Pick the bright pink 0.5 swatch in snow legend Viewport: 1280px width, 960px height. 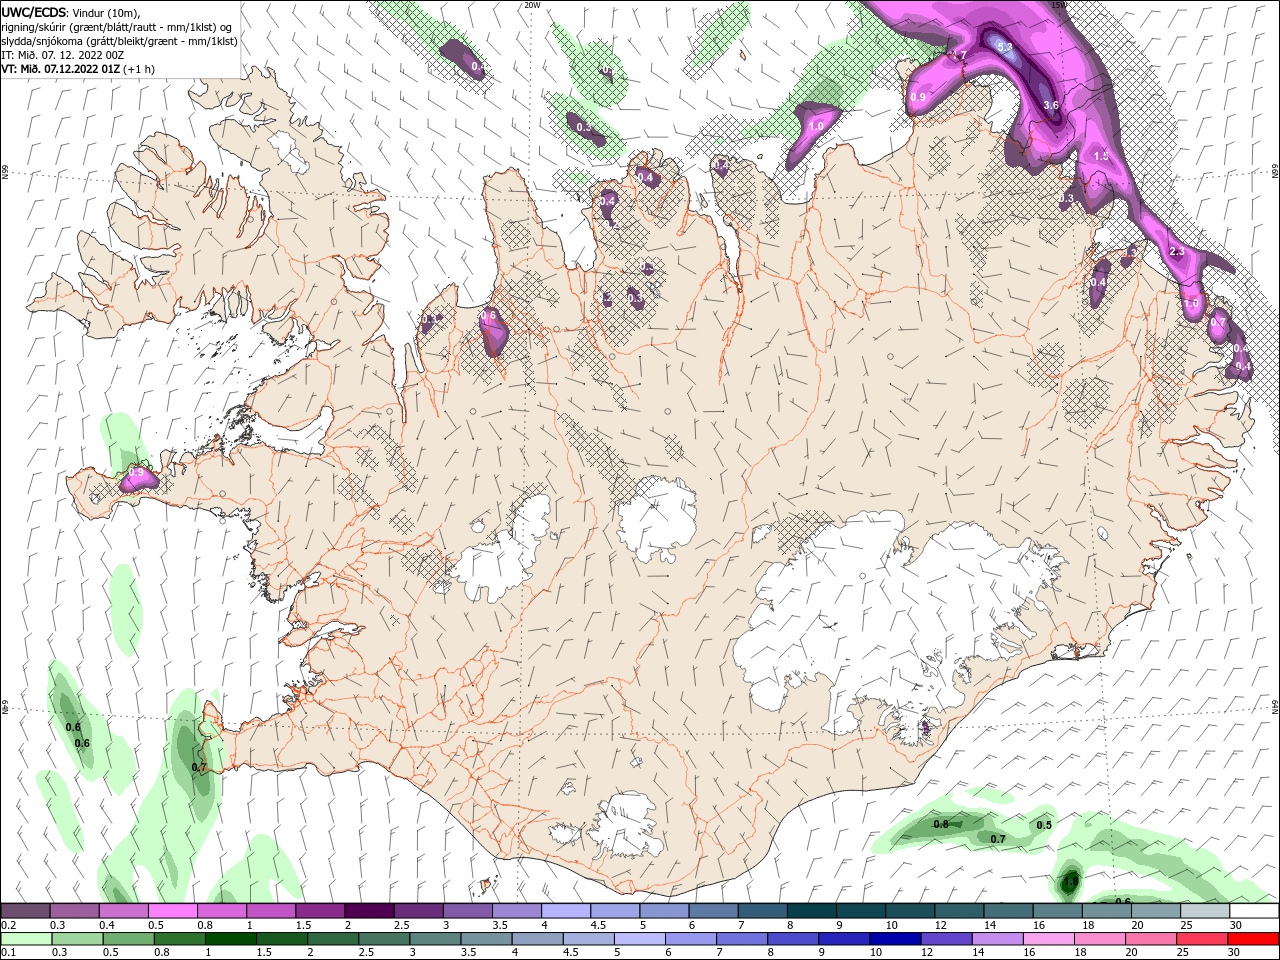coord(173,911)
